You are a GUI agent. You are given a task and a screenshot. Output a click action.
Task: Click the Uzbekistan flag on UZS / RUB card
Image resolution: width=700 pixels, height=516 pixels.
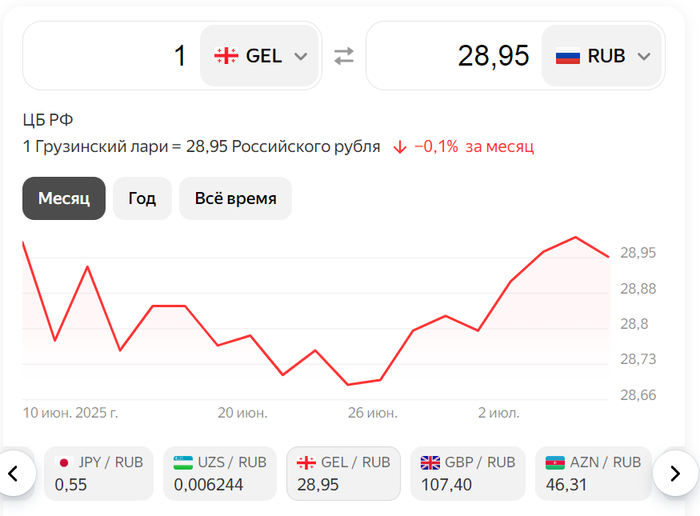183,462
